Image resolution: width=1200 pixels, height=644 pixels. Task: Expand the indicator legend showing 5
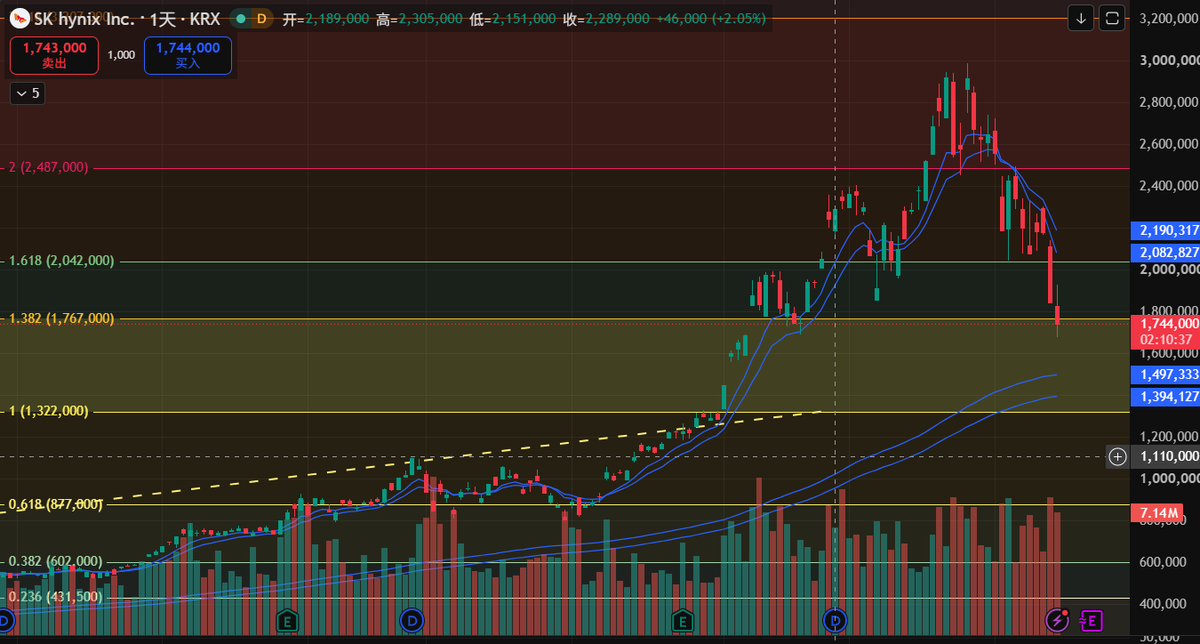[x=27, y=93]
